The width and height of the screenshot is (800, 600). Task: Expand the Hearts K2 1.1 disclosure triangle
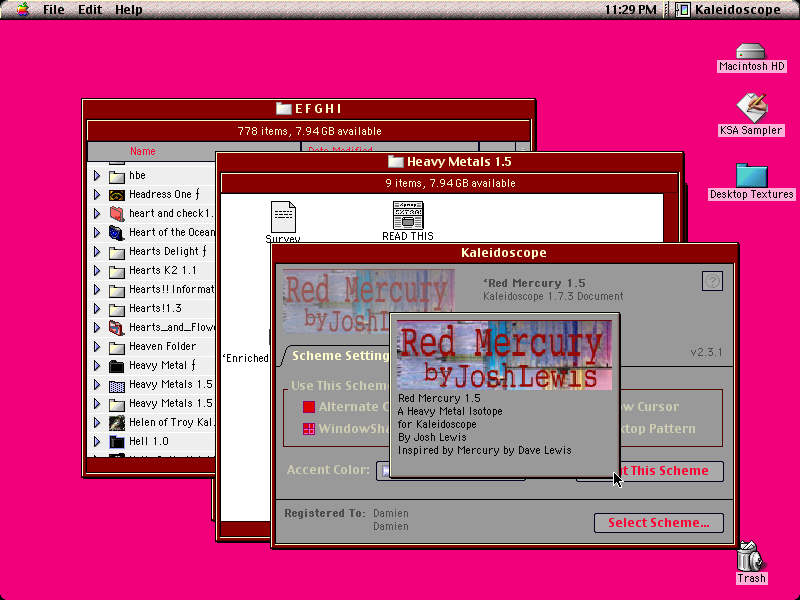(x=97, y=270)
